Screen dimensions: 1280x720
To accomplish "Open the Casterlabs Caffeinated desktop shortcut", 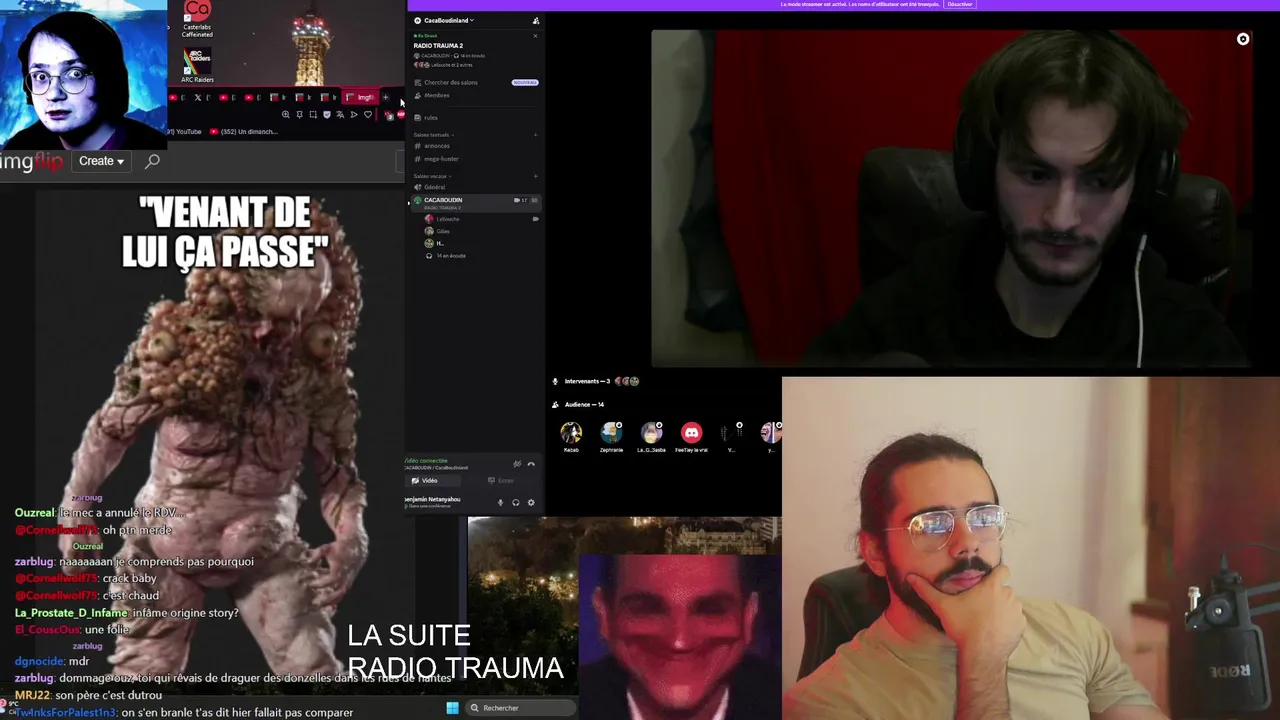I will coord(197,20).
